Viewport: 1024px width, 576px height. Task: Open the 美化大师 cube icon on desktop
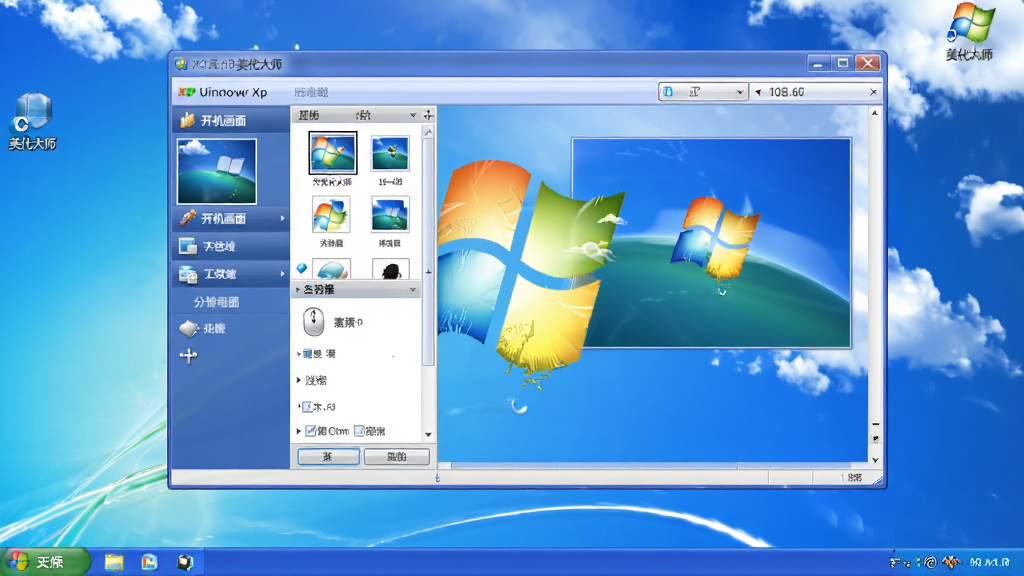[x=32, y=112]
